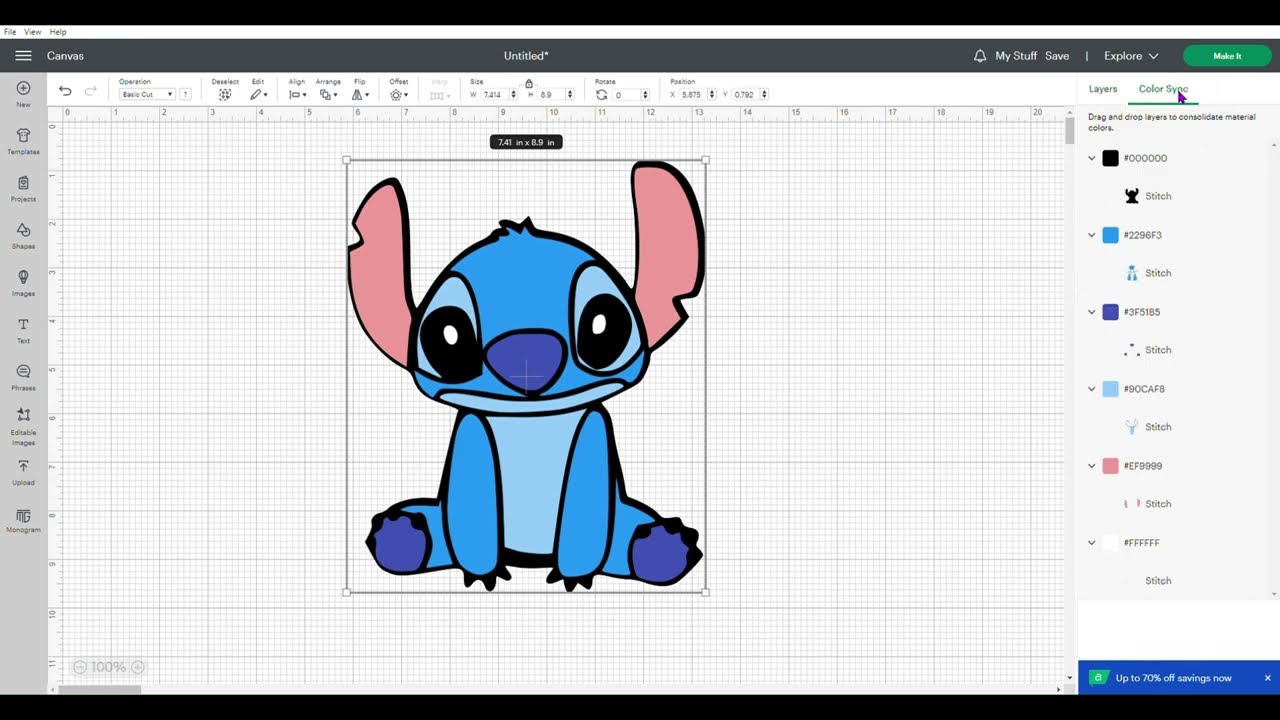Open the Operation Basic Cut dropdown

pyautogui.click(x=146, y=94)
